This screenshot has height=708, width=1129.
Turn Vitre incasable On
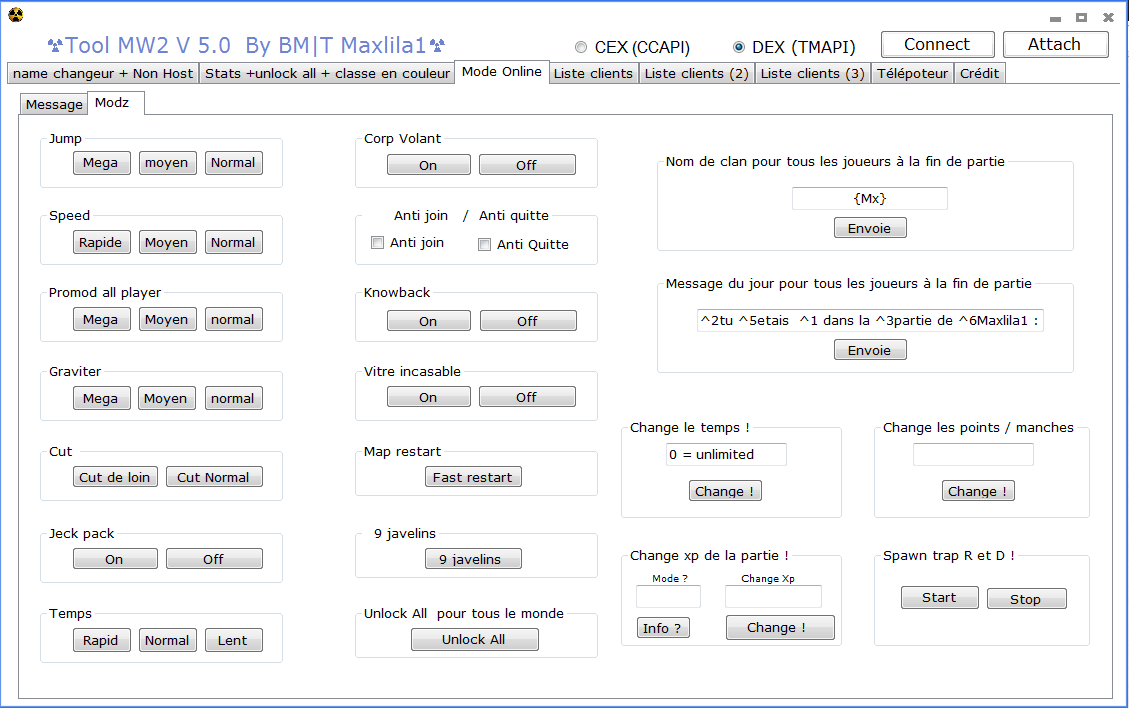(428, 397)
